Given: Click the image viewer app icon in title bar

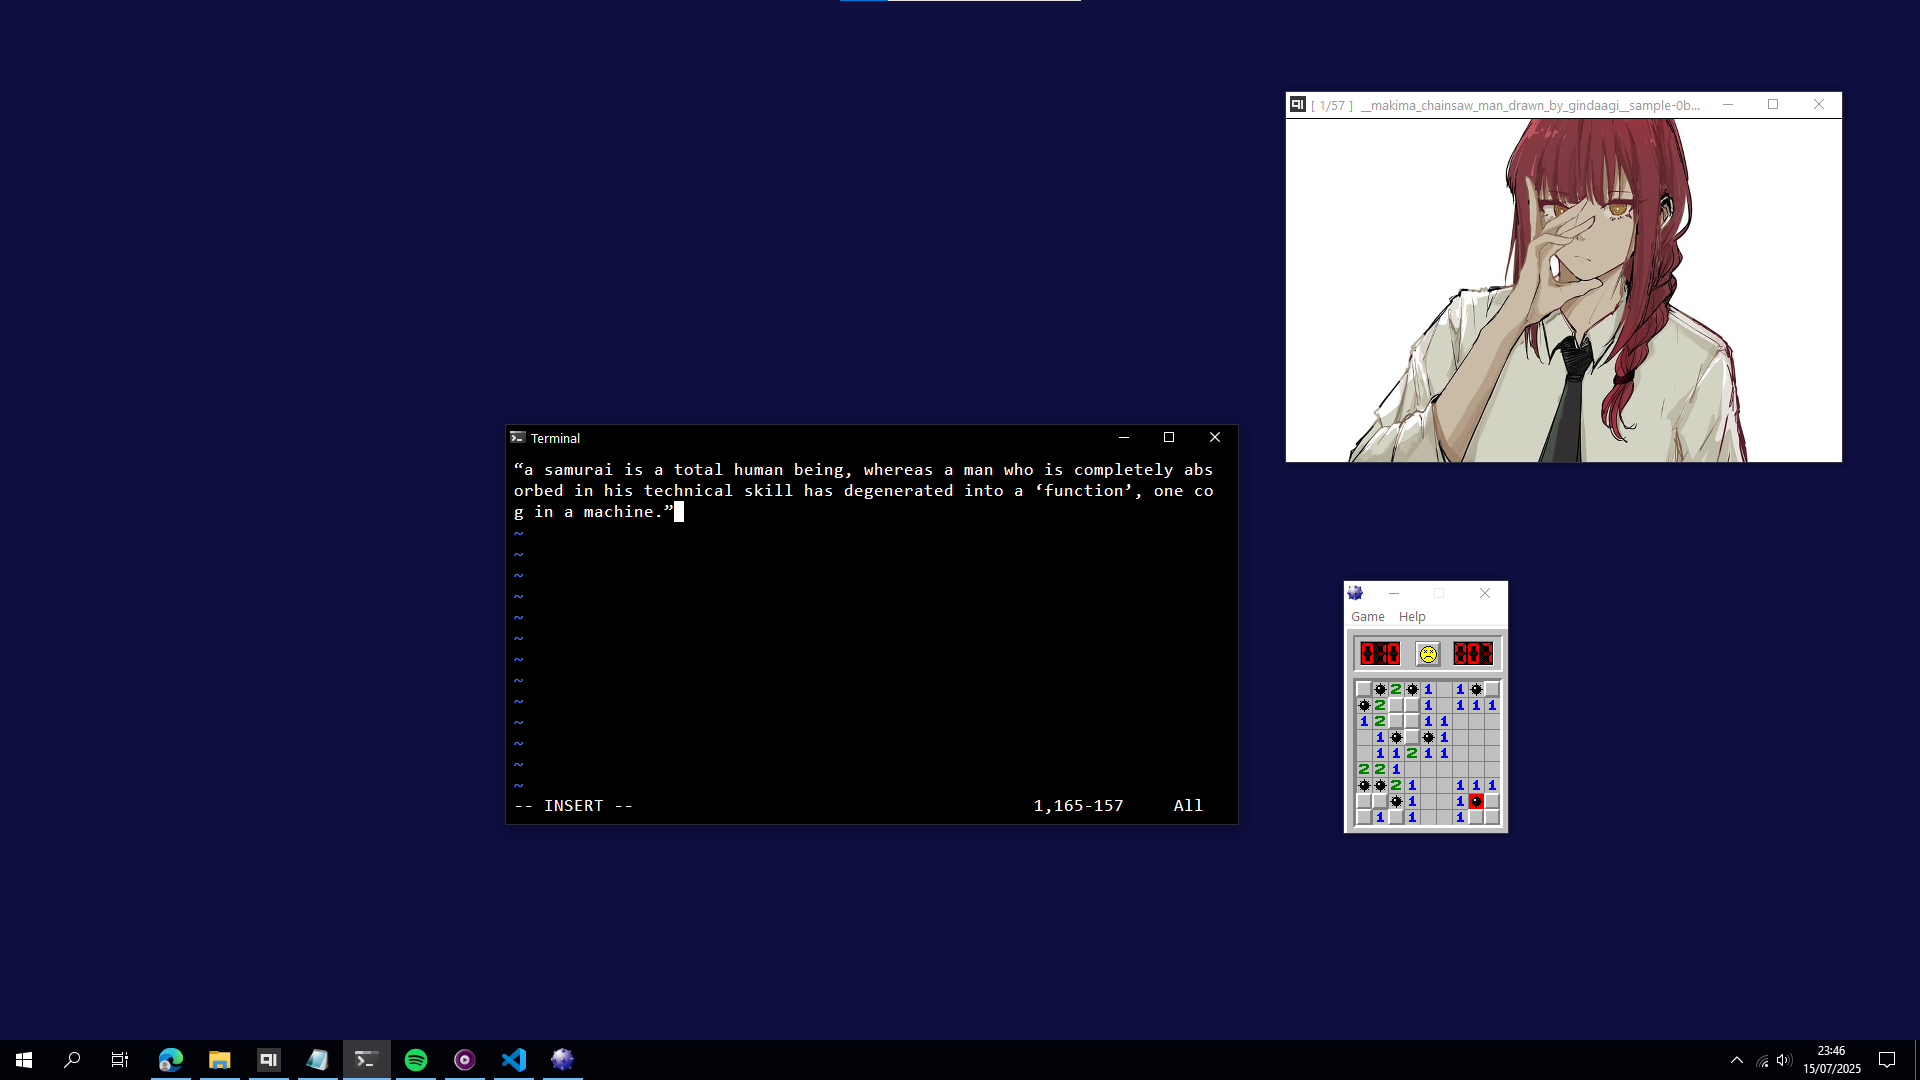Looking at the screenshot, I should pyautogui.click(x=1298, y=104).
